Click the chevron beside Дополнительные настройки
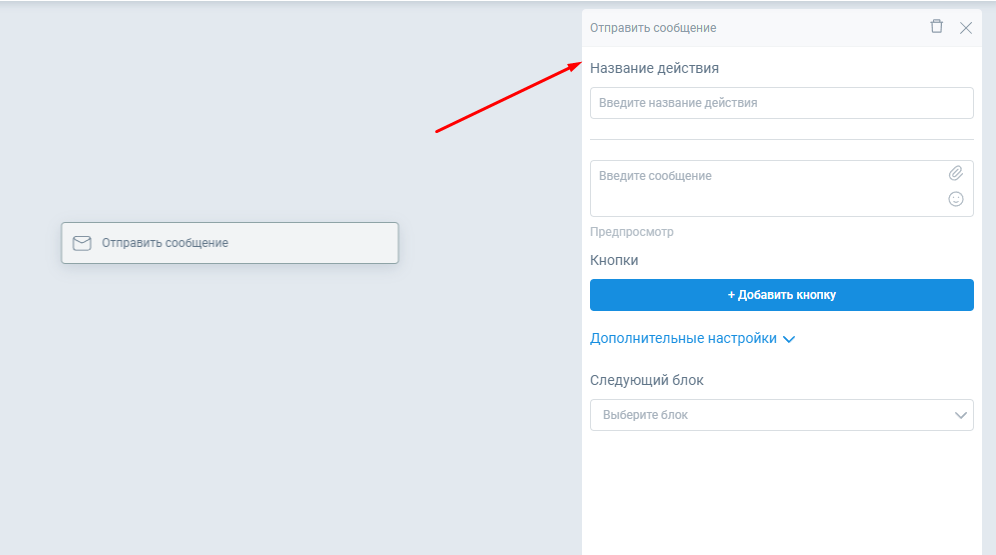 pyautogui.click(x=789, y=340)
